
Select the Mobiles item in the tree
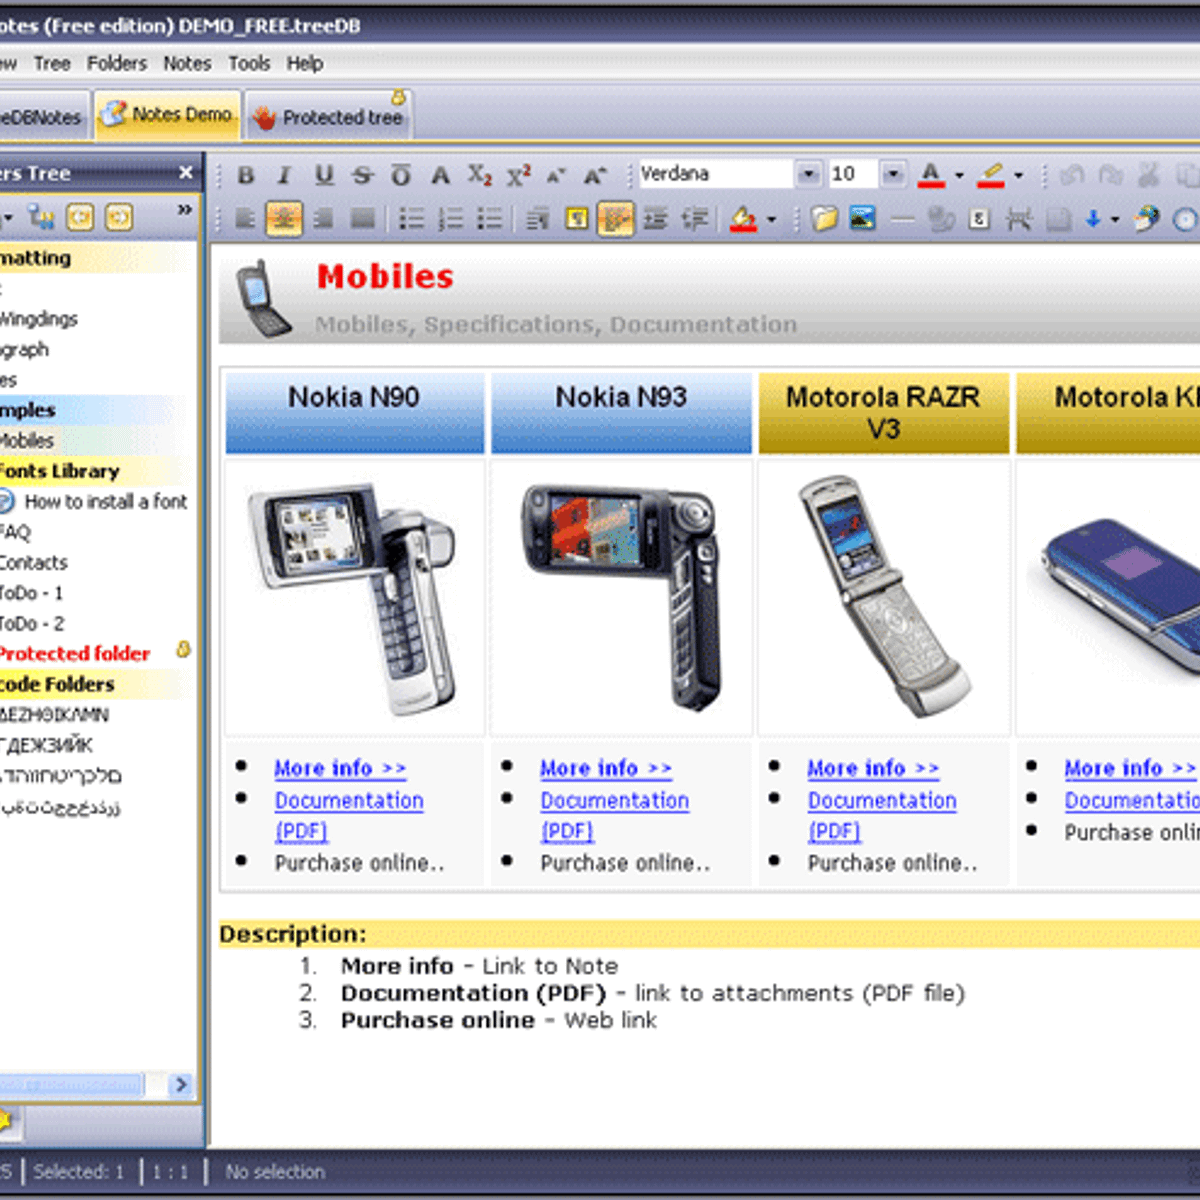click(x=28, y=440)
